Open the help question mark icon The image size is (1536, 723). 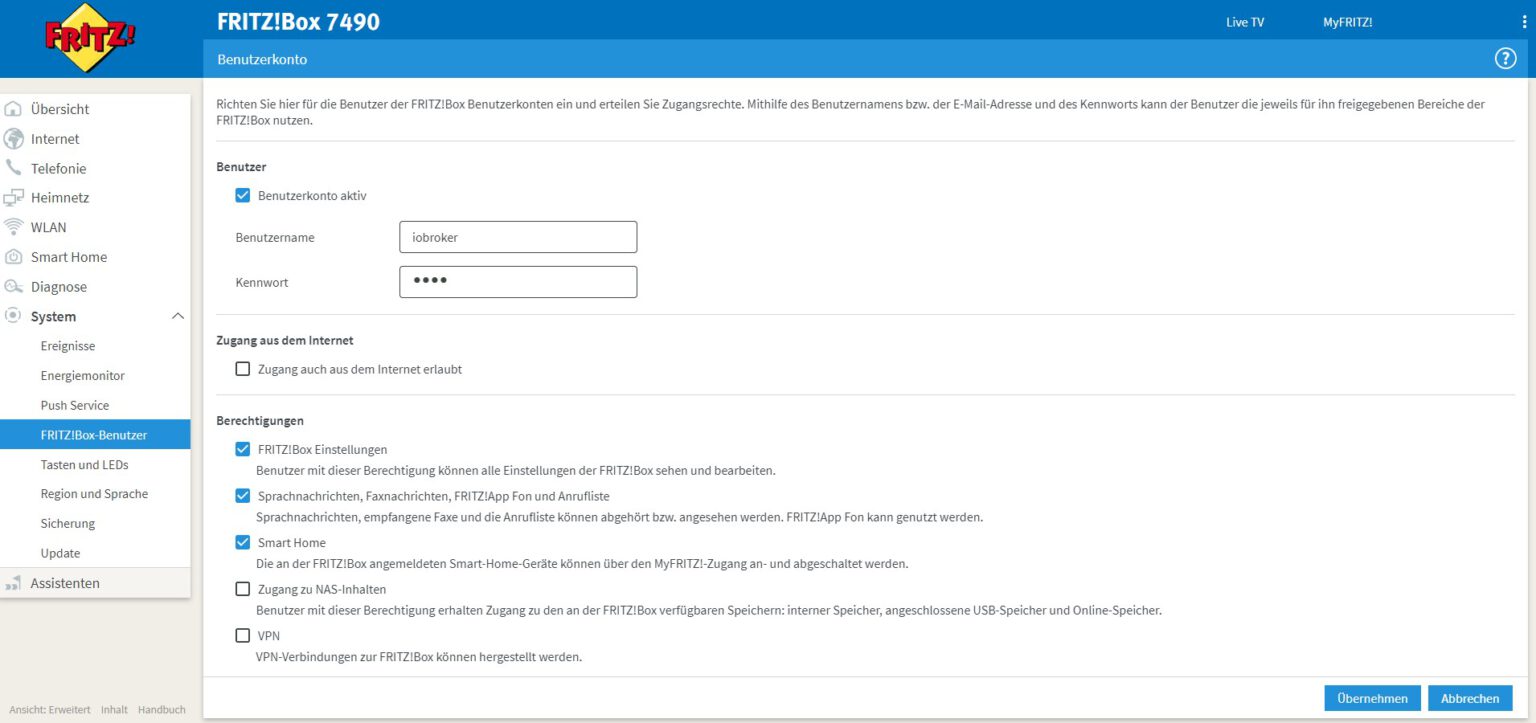pos(1505,59)
